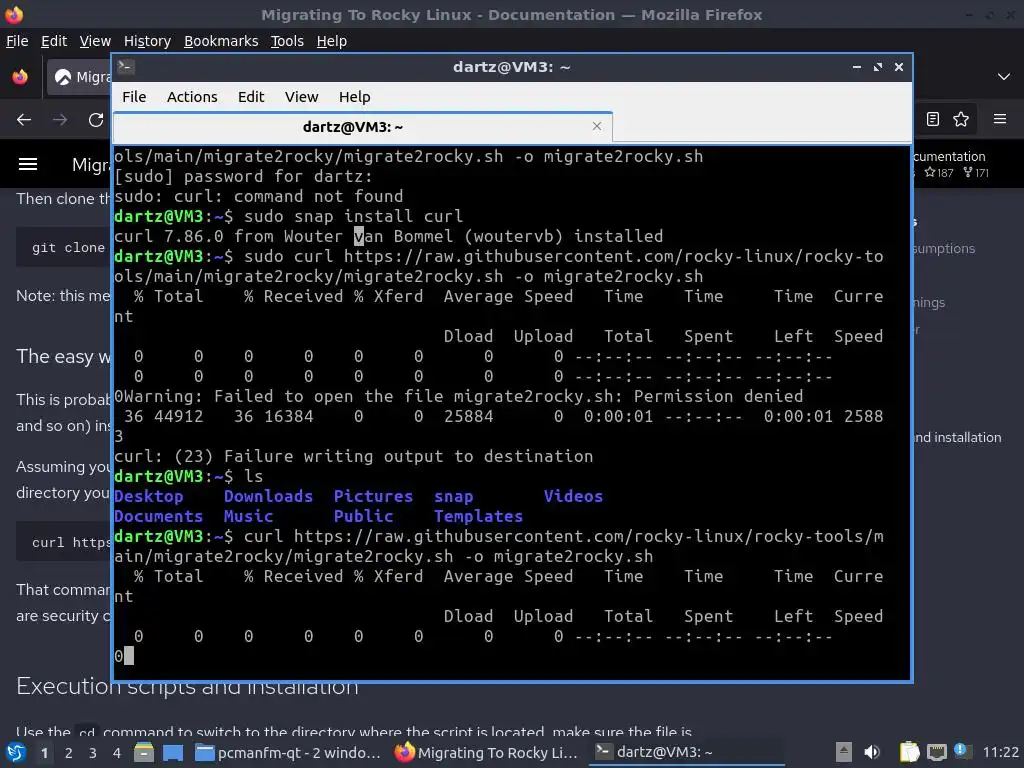Open removable media eject icon in tray
The image size is (1024, 768).
tap(843, 752)
